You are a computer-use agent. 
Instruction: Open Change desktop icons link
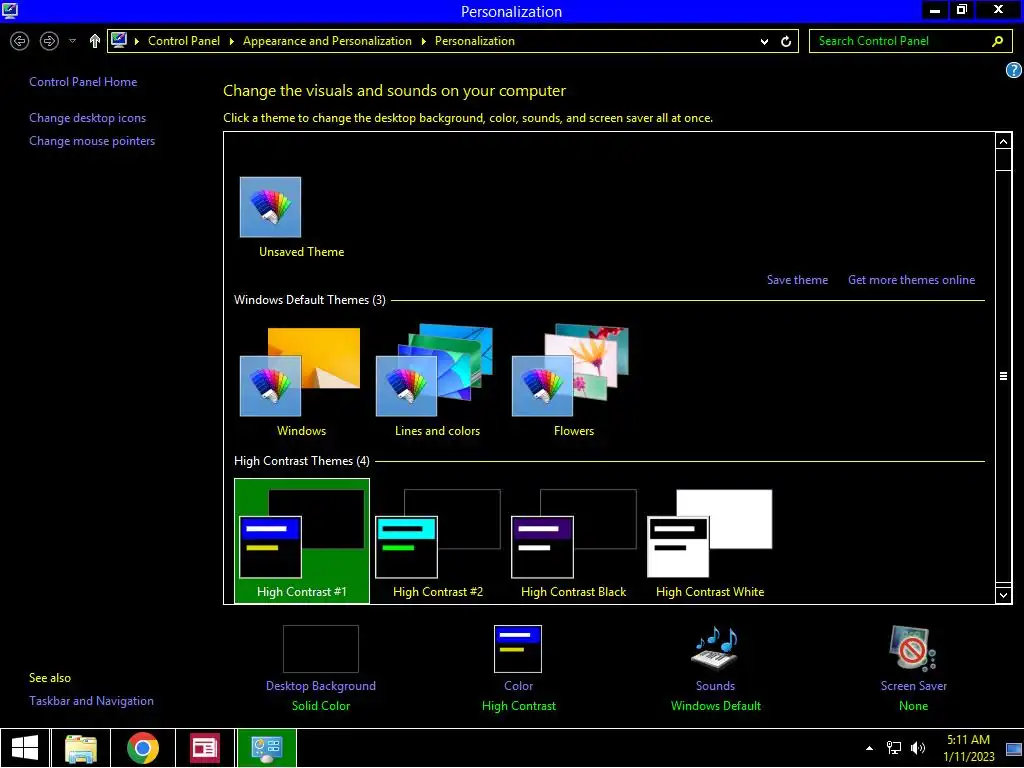pyautogui.click(x=88, y=118)
